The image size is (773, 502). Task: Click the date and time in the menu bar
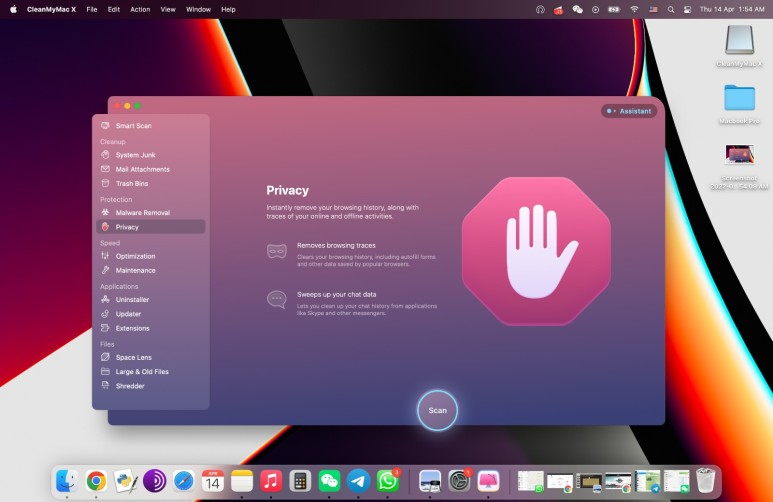(732, 9)
